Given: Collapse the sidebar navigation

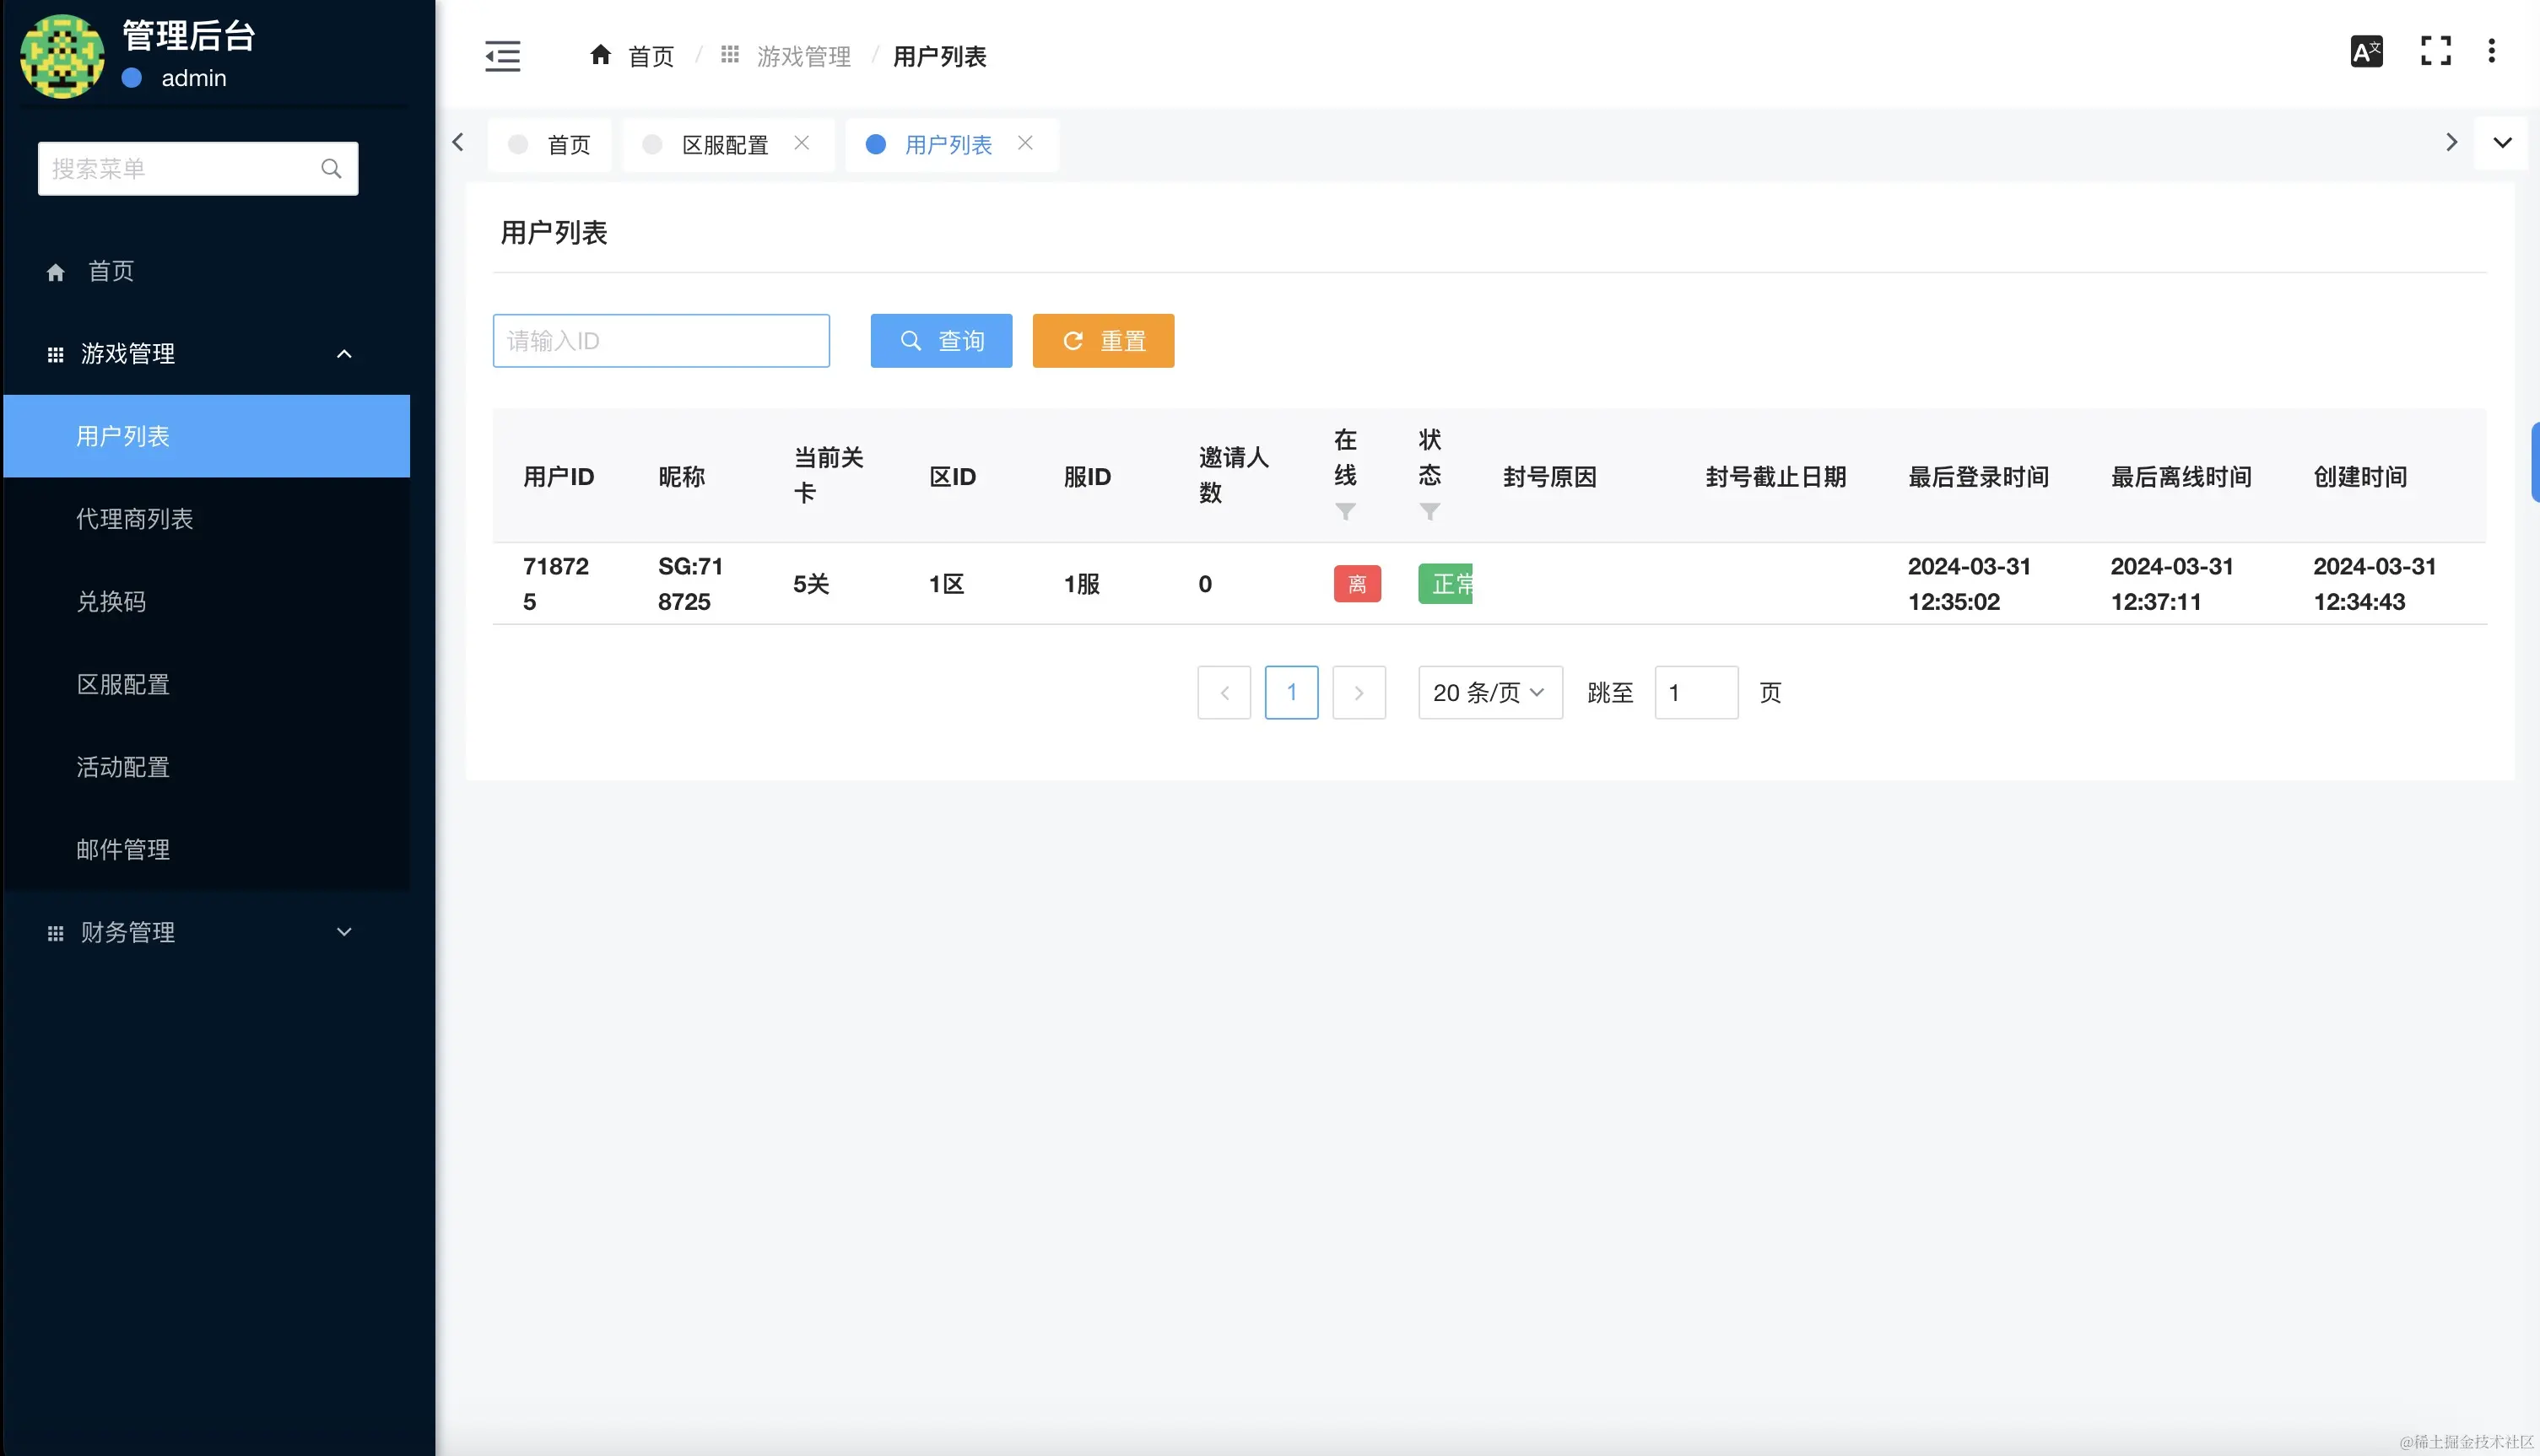Looking at the screenshot, I should click(502, 56).
